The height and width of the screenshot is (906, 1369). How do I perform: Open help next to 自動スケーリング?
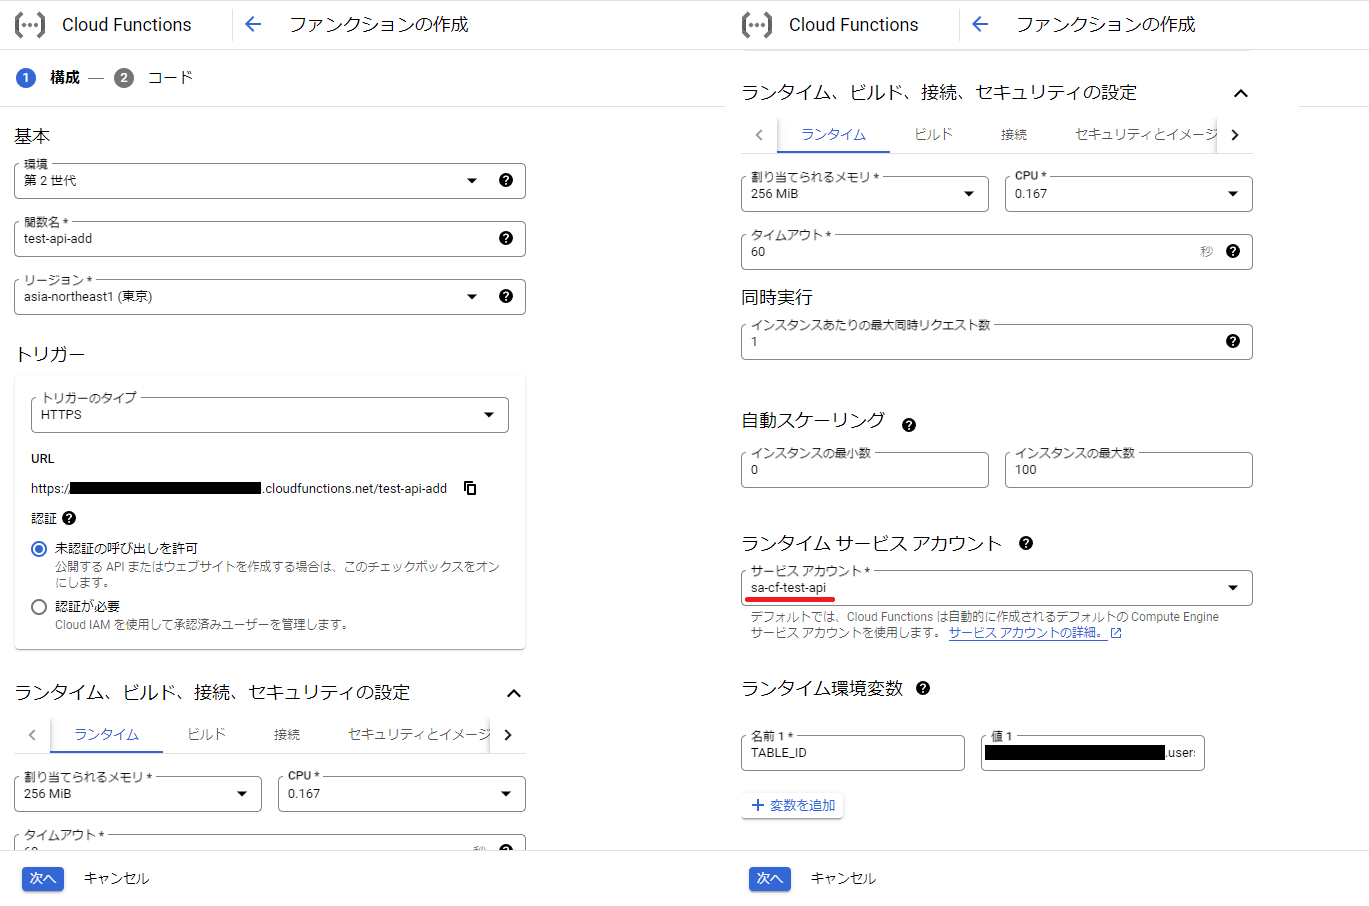[x=909, y=425]
